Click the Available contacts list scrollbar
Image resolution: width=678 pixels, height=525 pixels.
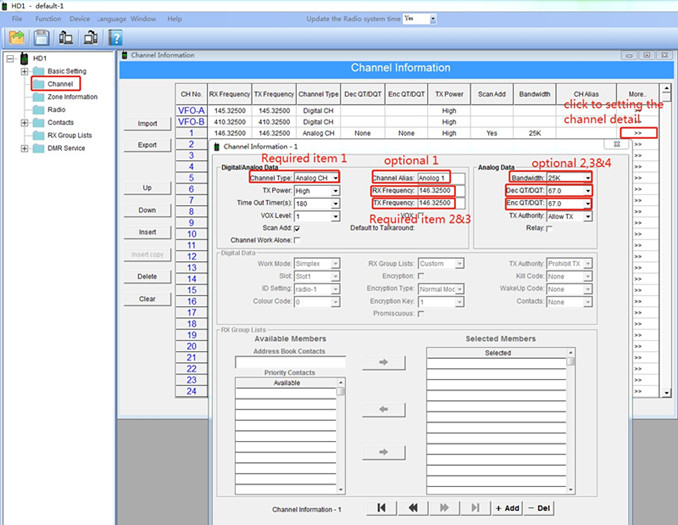(x=341, y=436)
